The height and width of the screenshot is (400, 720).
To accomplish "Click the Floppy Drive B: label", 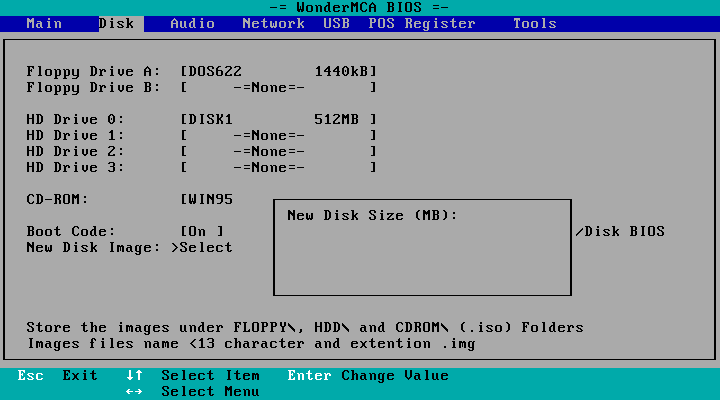I will coord(93,88).
